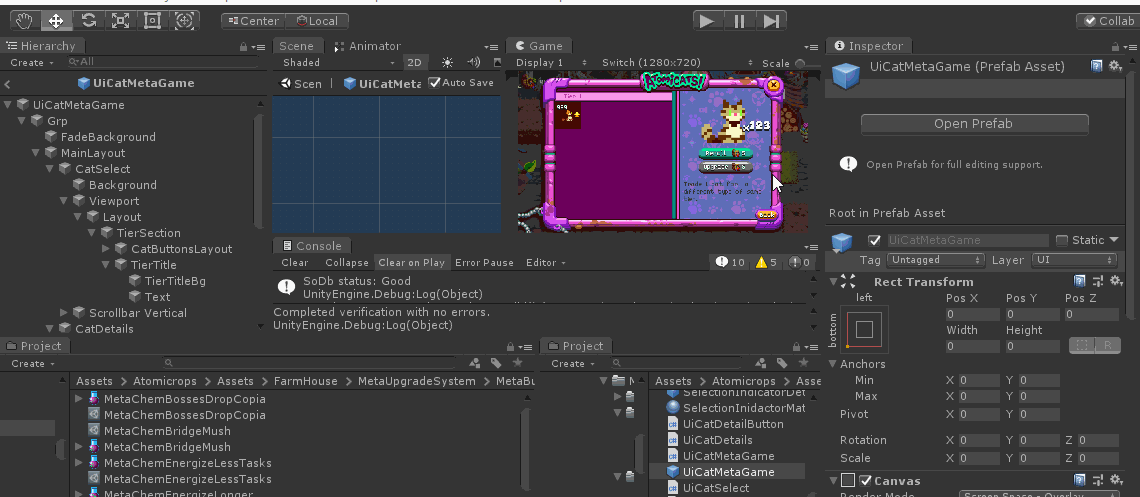Toggle Local handle rotation button
The image size is (1140, 497).
(x=317, y=21)
